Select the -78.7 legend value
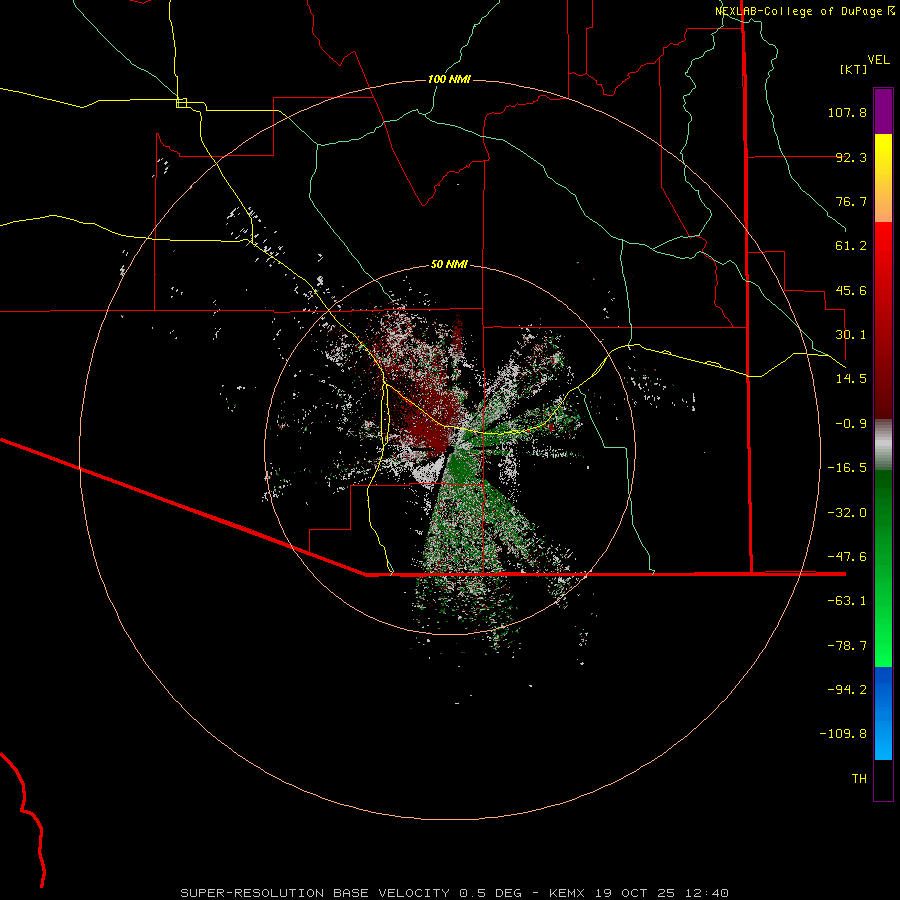The width and height of the screenshot is (900, 900). 847,646
